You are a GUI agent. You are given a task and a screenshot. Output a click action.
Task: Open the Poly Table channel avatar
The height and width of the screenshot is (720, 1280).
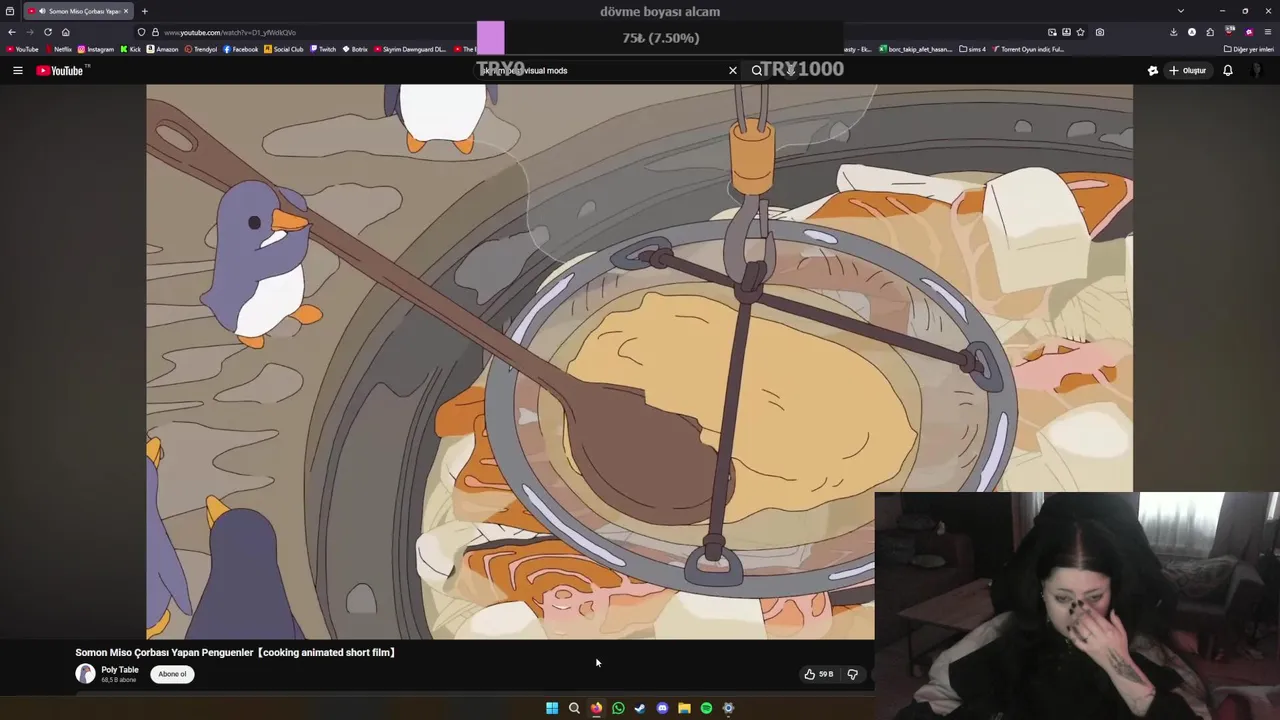pyautogui.click(x=85, y=674)
